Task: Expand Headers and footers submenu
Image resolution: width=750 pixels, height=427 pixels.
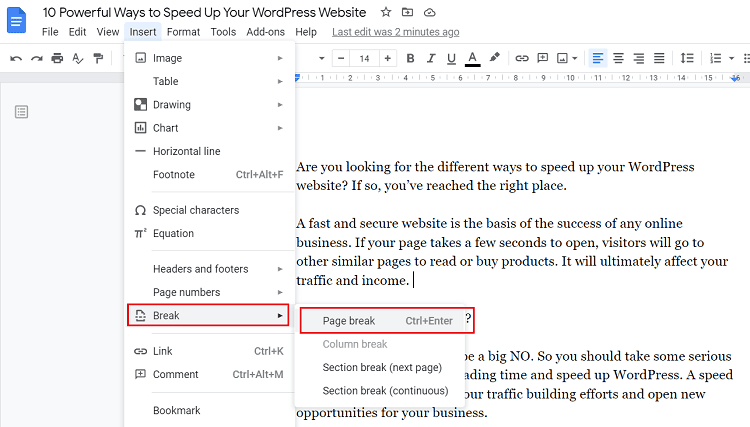Action: 210,269
